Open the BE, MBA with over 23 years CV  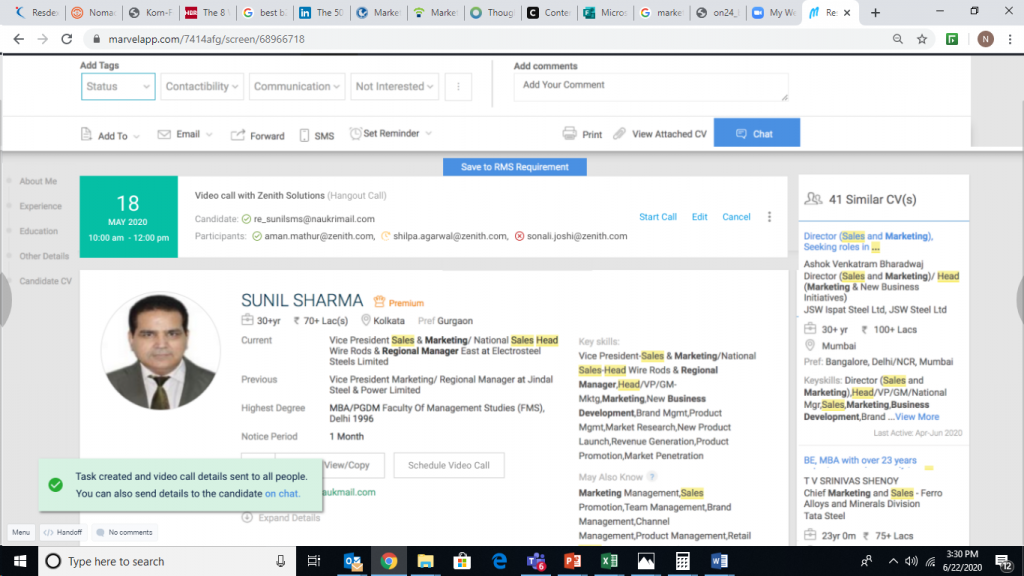[x=860, y=460]
